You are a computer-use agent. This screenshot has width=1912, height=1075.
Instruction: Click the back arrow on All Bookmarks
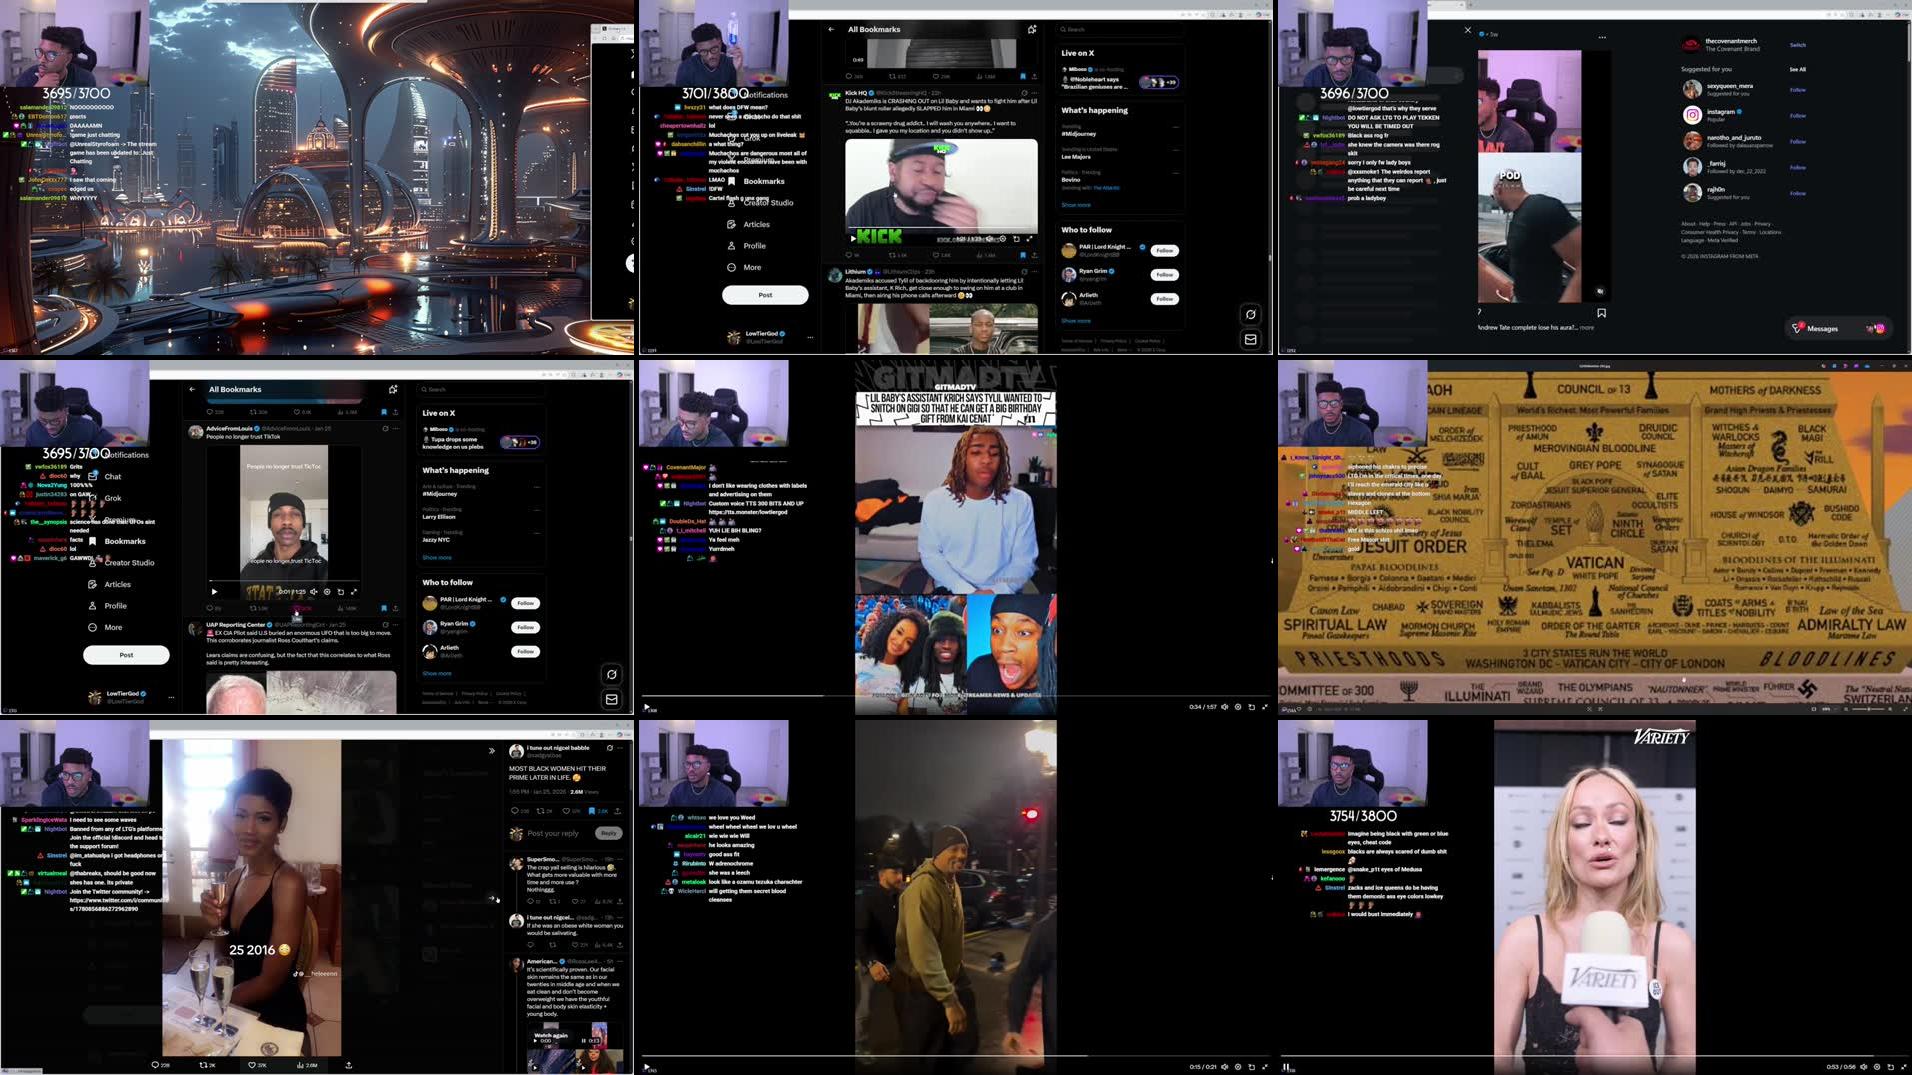[x=191, y=389]
